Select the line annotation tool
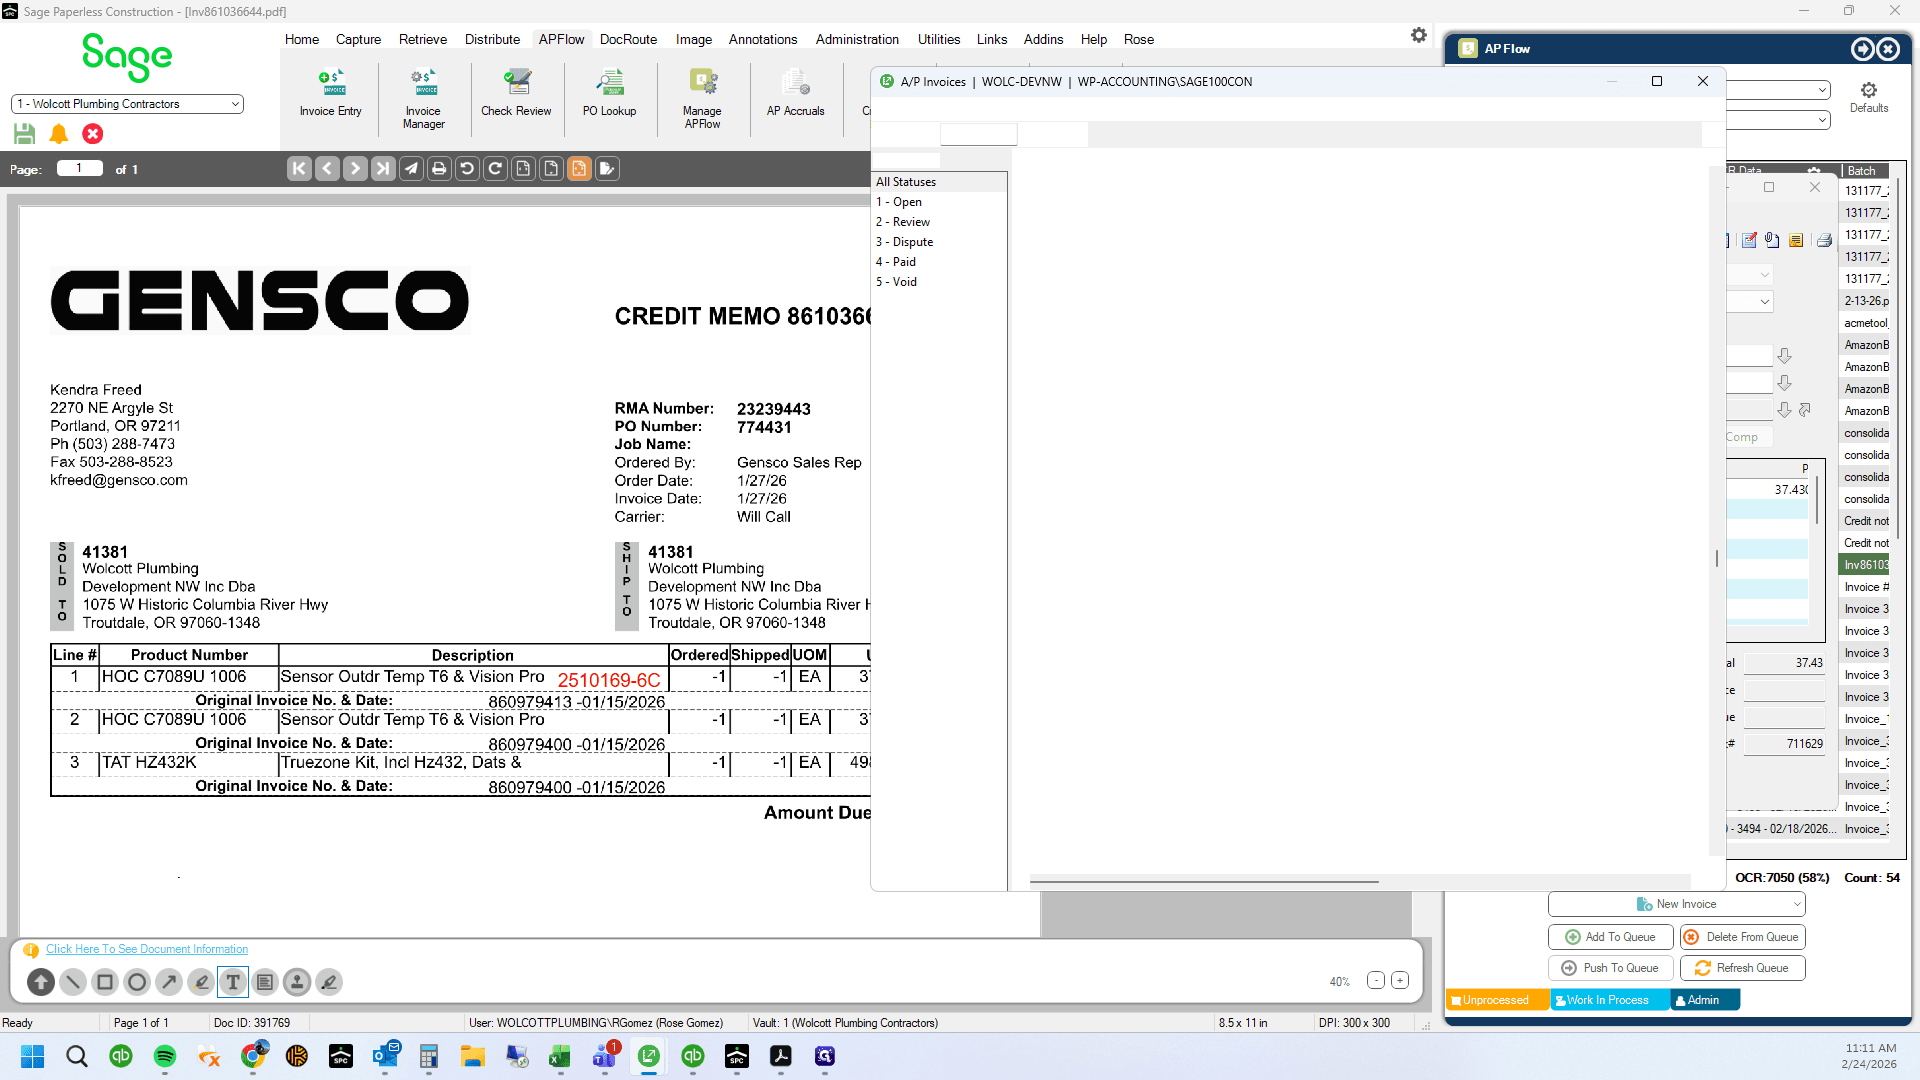The width and height of the screenshot is (1920, 1080). pyautogui.click(x=73, y=982)
